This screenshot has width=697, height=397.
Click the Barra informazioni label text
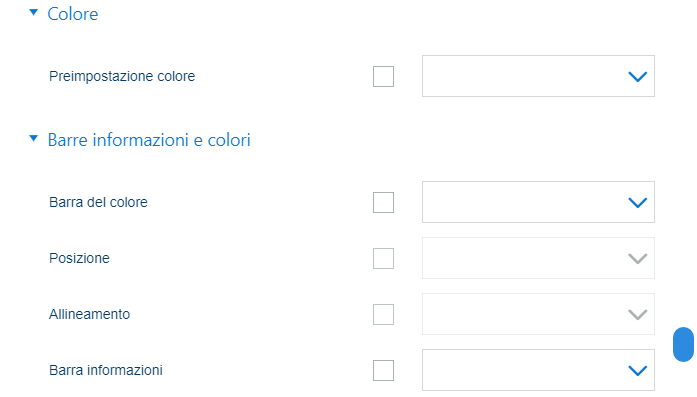106,370
